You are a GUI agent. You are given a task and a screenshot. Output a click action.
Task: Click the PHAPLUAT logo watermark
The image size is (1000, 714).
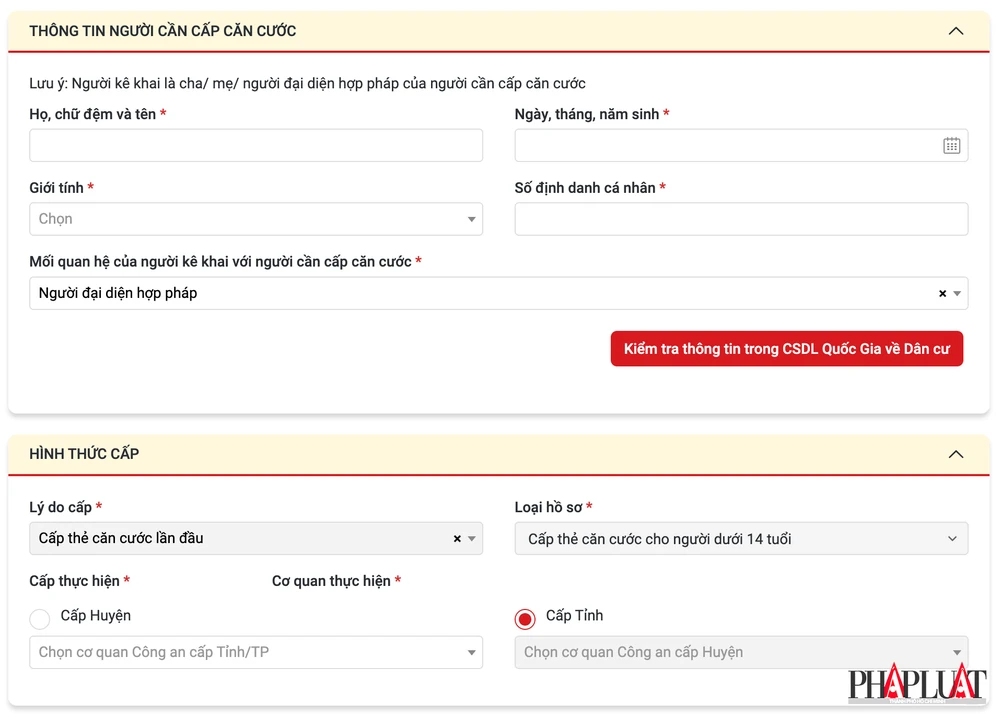click(916, 683)
